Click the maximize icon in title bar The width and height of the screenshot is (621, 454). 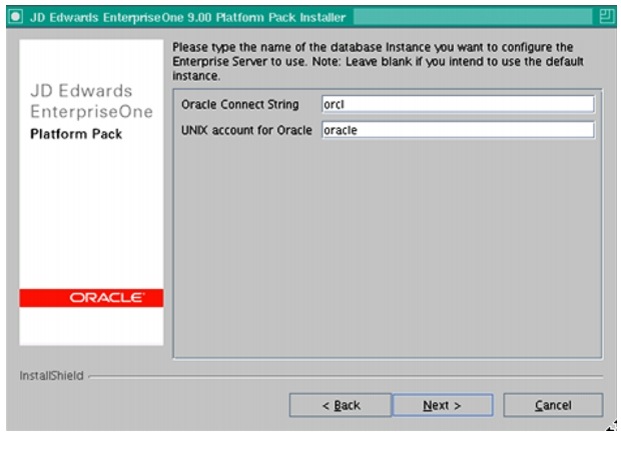(606, 17)
